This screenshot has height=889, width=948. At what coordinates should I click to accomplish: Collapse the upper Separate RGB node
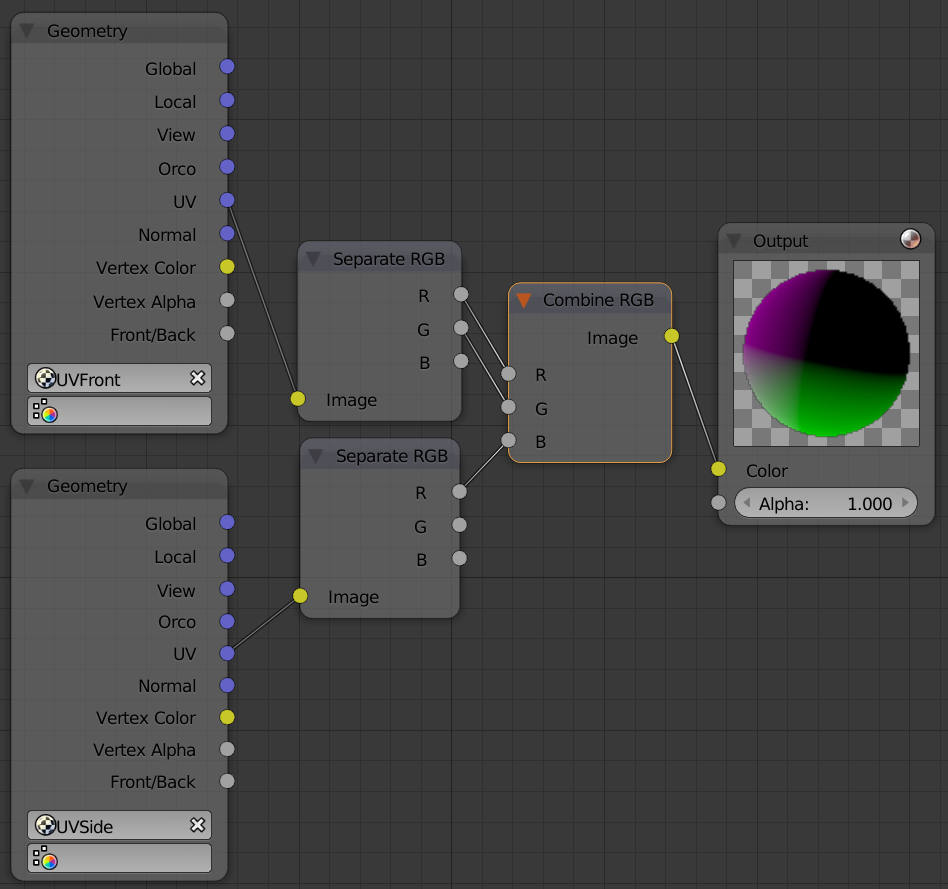(x=313, y=259)
